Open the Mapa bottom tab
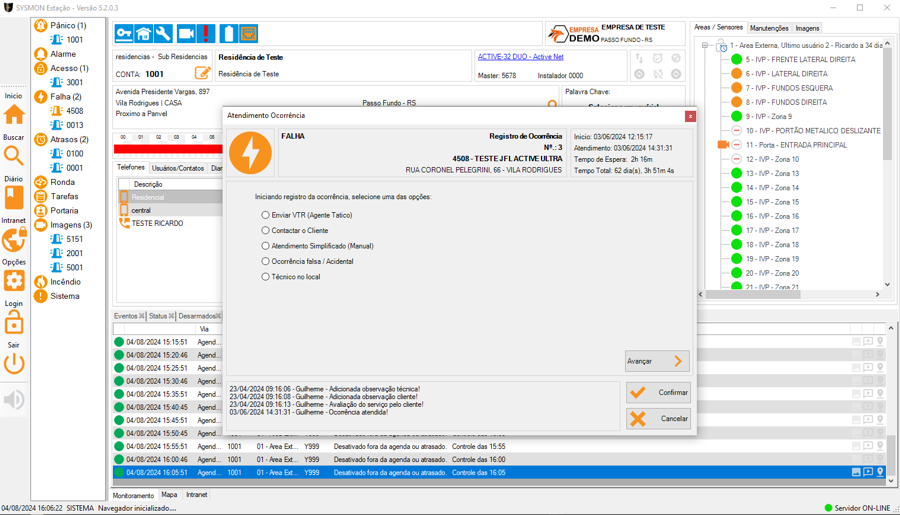Image resolution: width=900 pixels, height=515 pixels. (169, 495)
